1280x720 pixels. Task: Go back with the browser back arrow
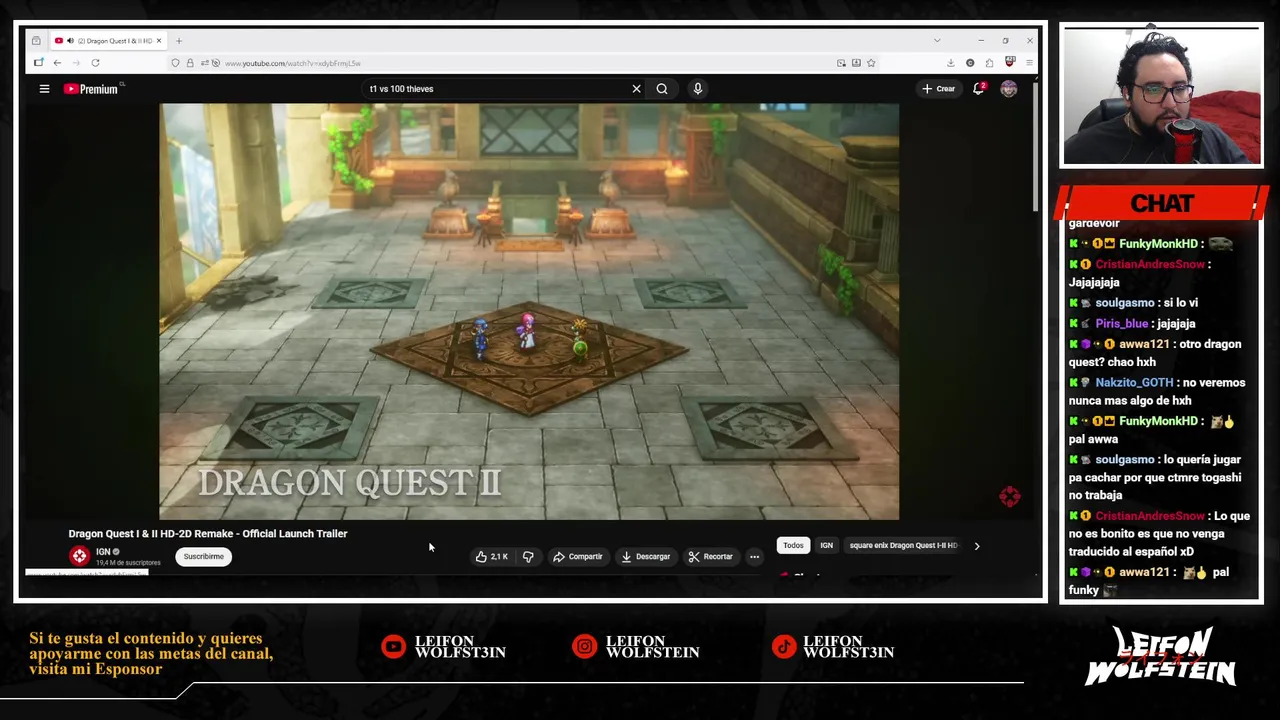(57, 63)
